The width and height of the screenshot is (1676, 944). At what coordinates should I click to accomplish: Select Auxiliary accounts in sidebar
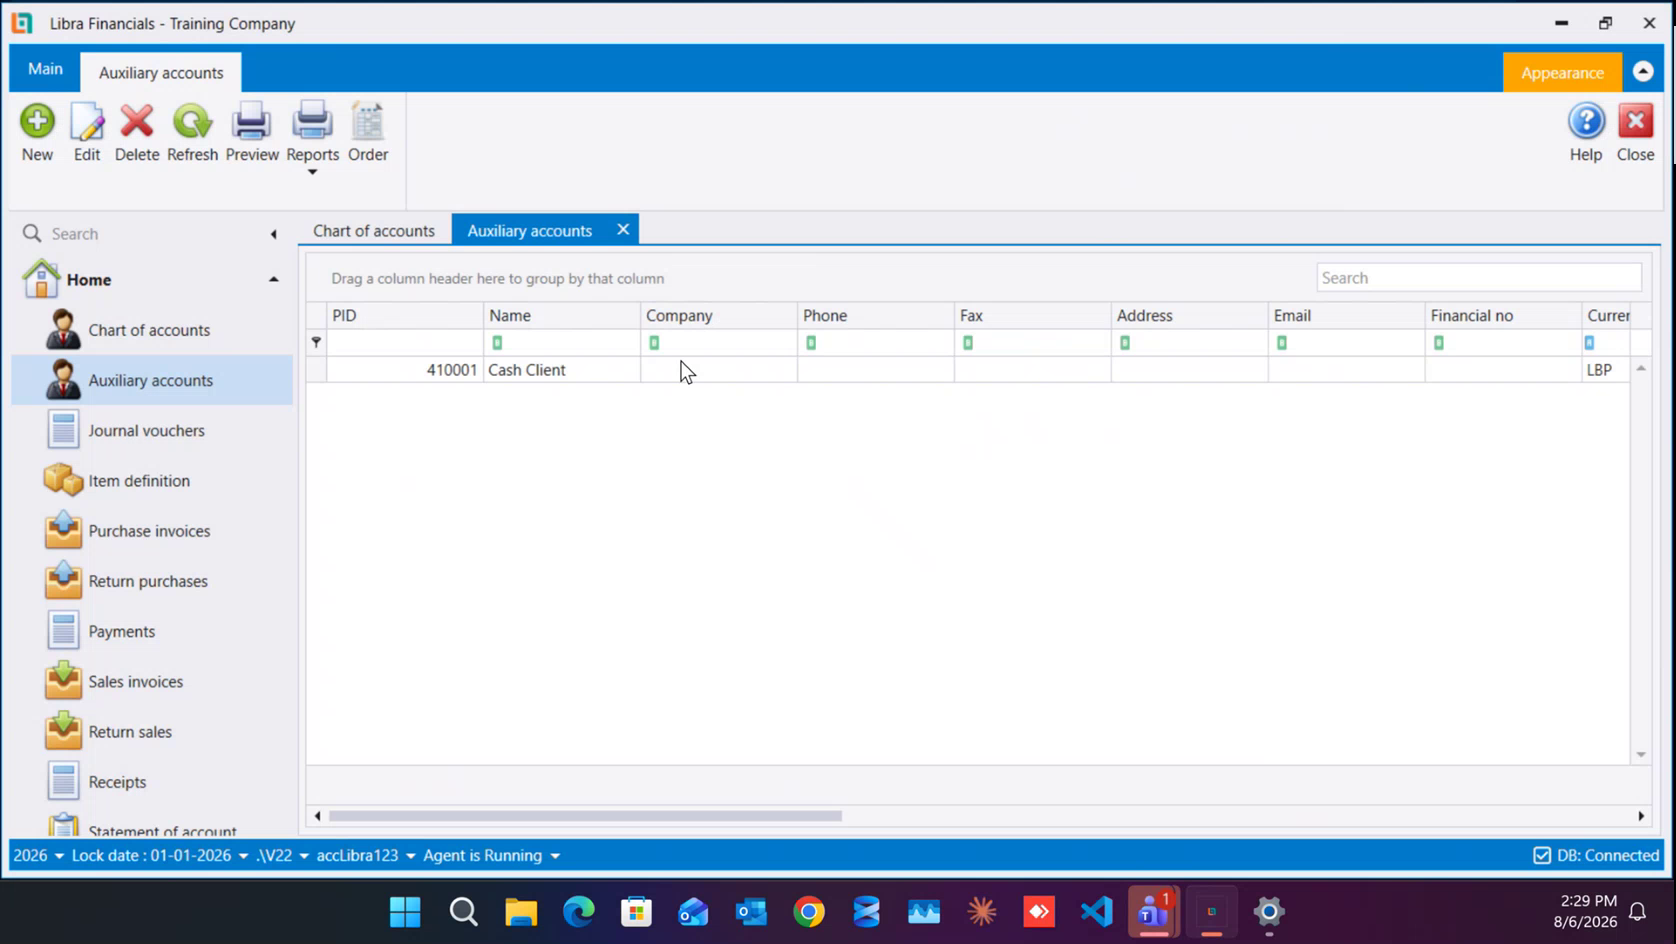click(x=152, y=380)
